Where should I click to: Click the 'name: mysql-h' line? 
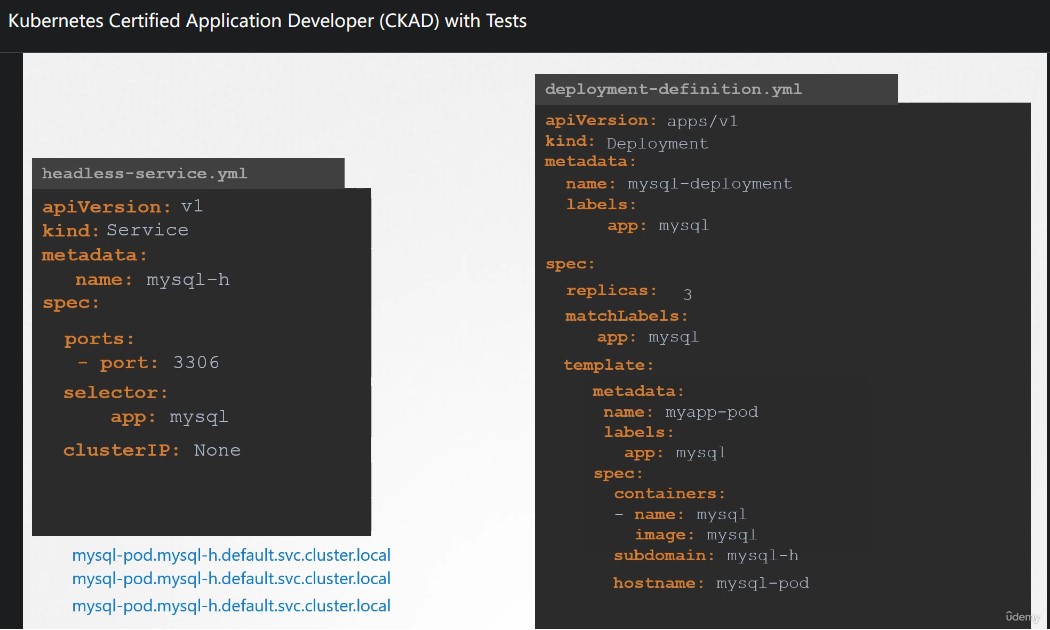coord(153,279)
